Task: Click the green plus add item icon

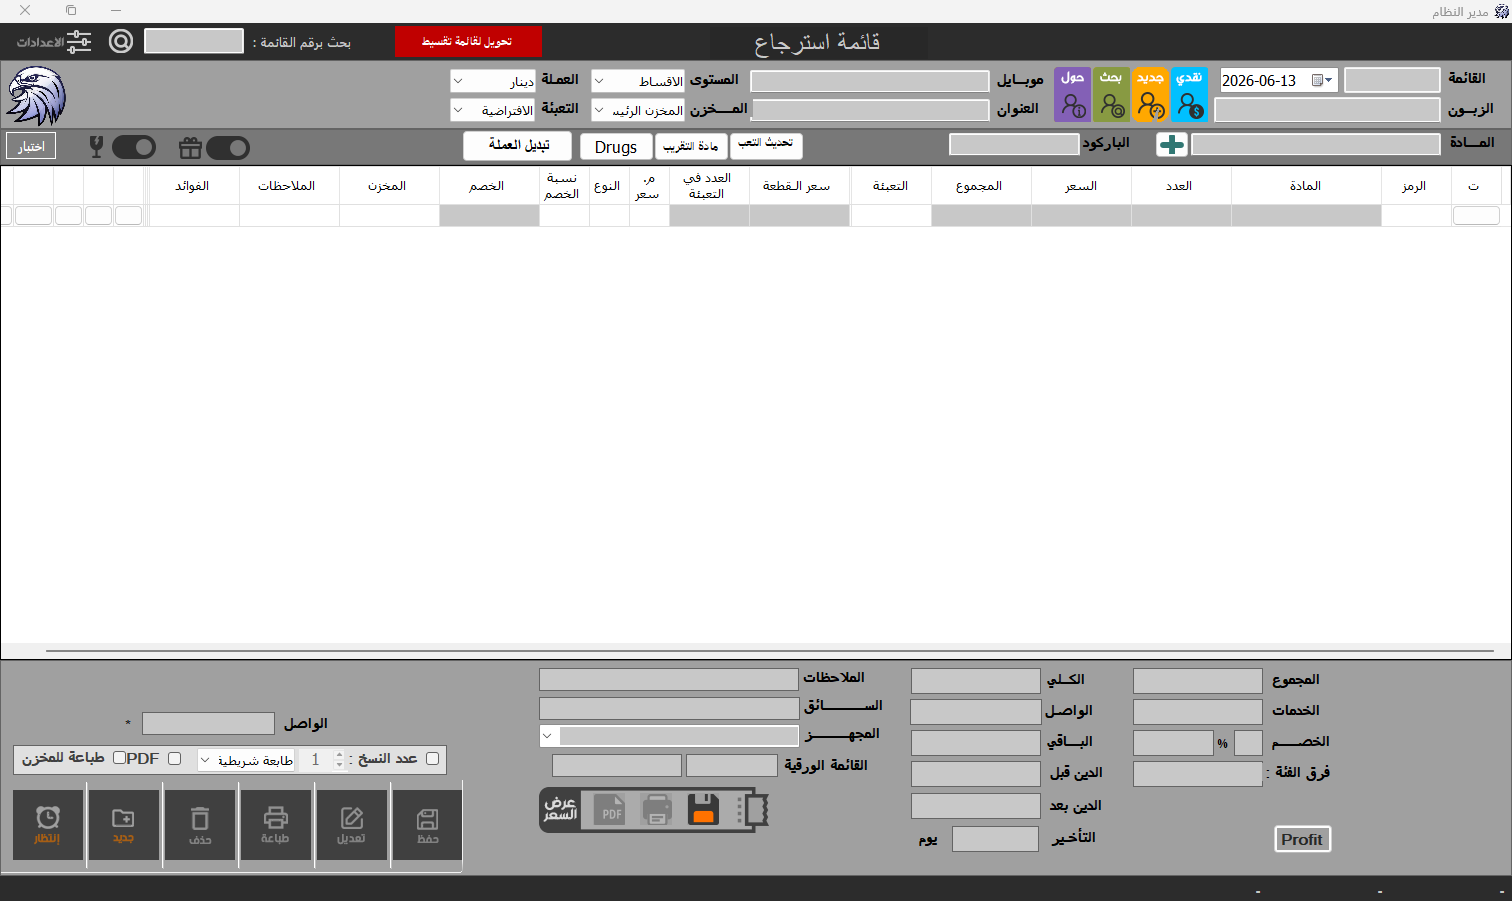Action: click(x=1171, y=145)
